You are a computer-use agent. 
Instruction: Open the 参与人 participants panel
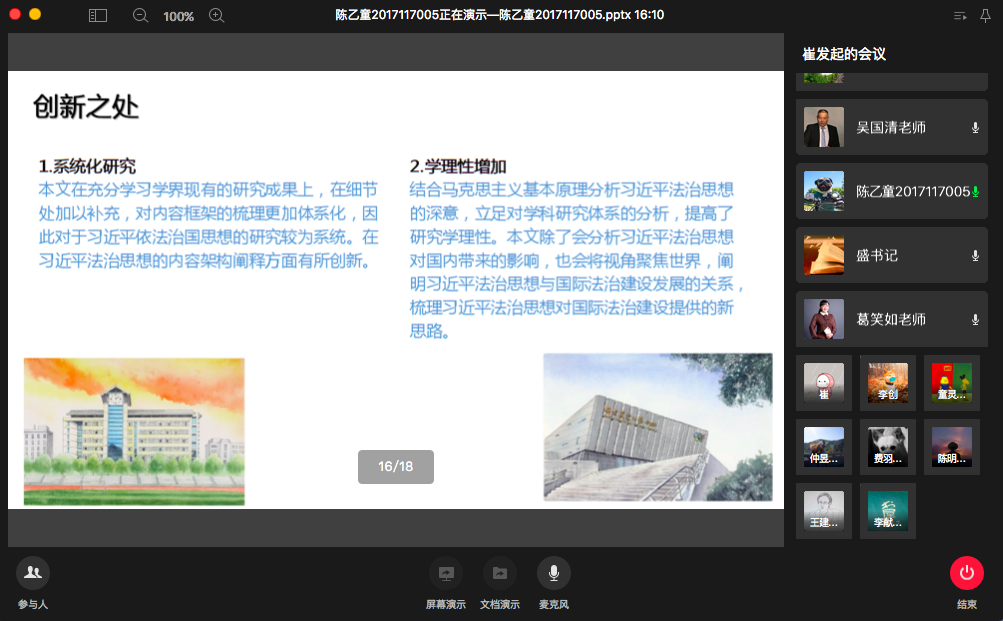pyautogui.click(x=33, y=573)
